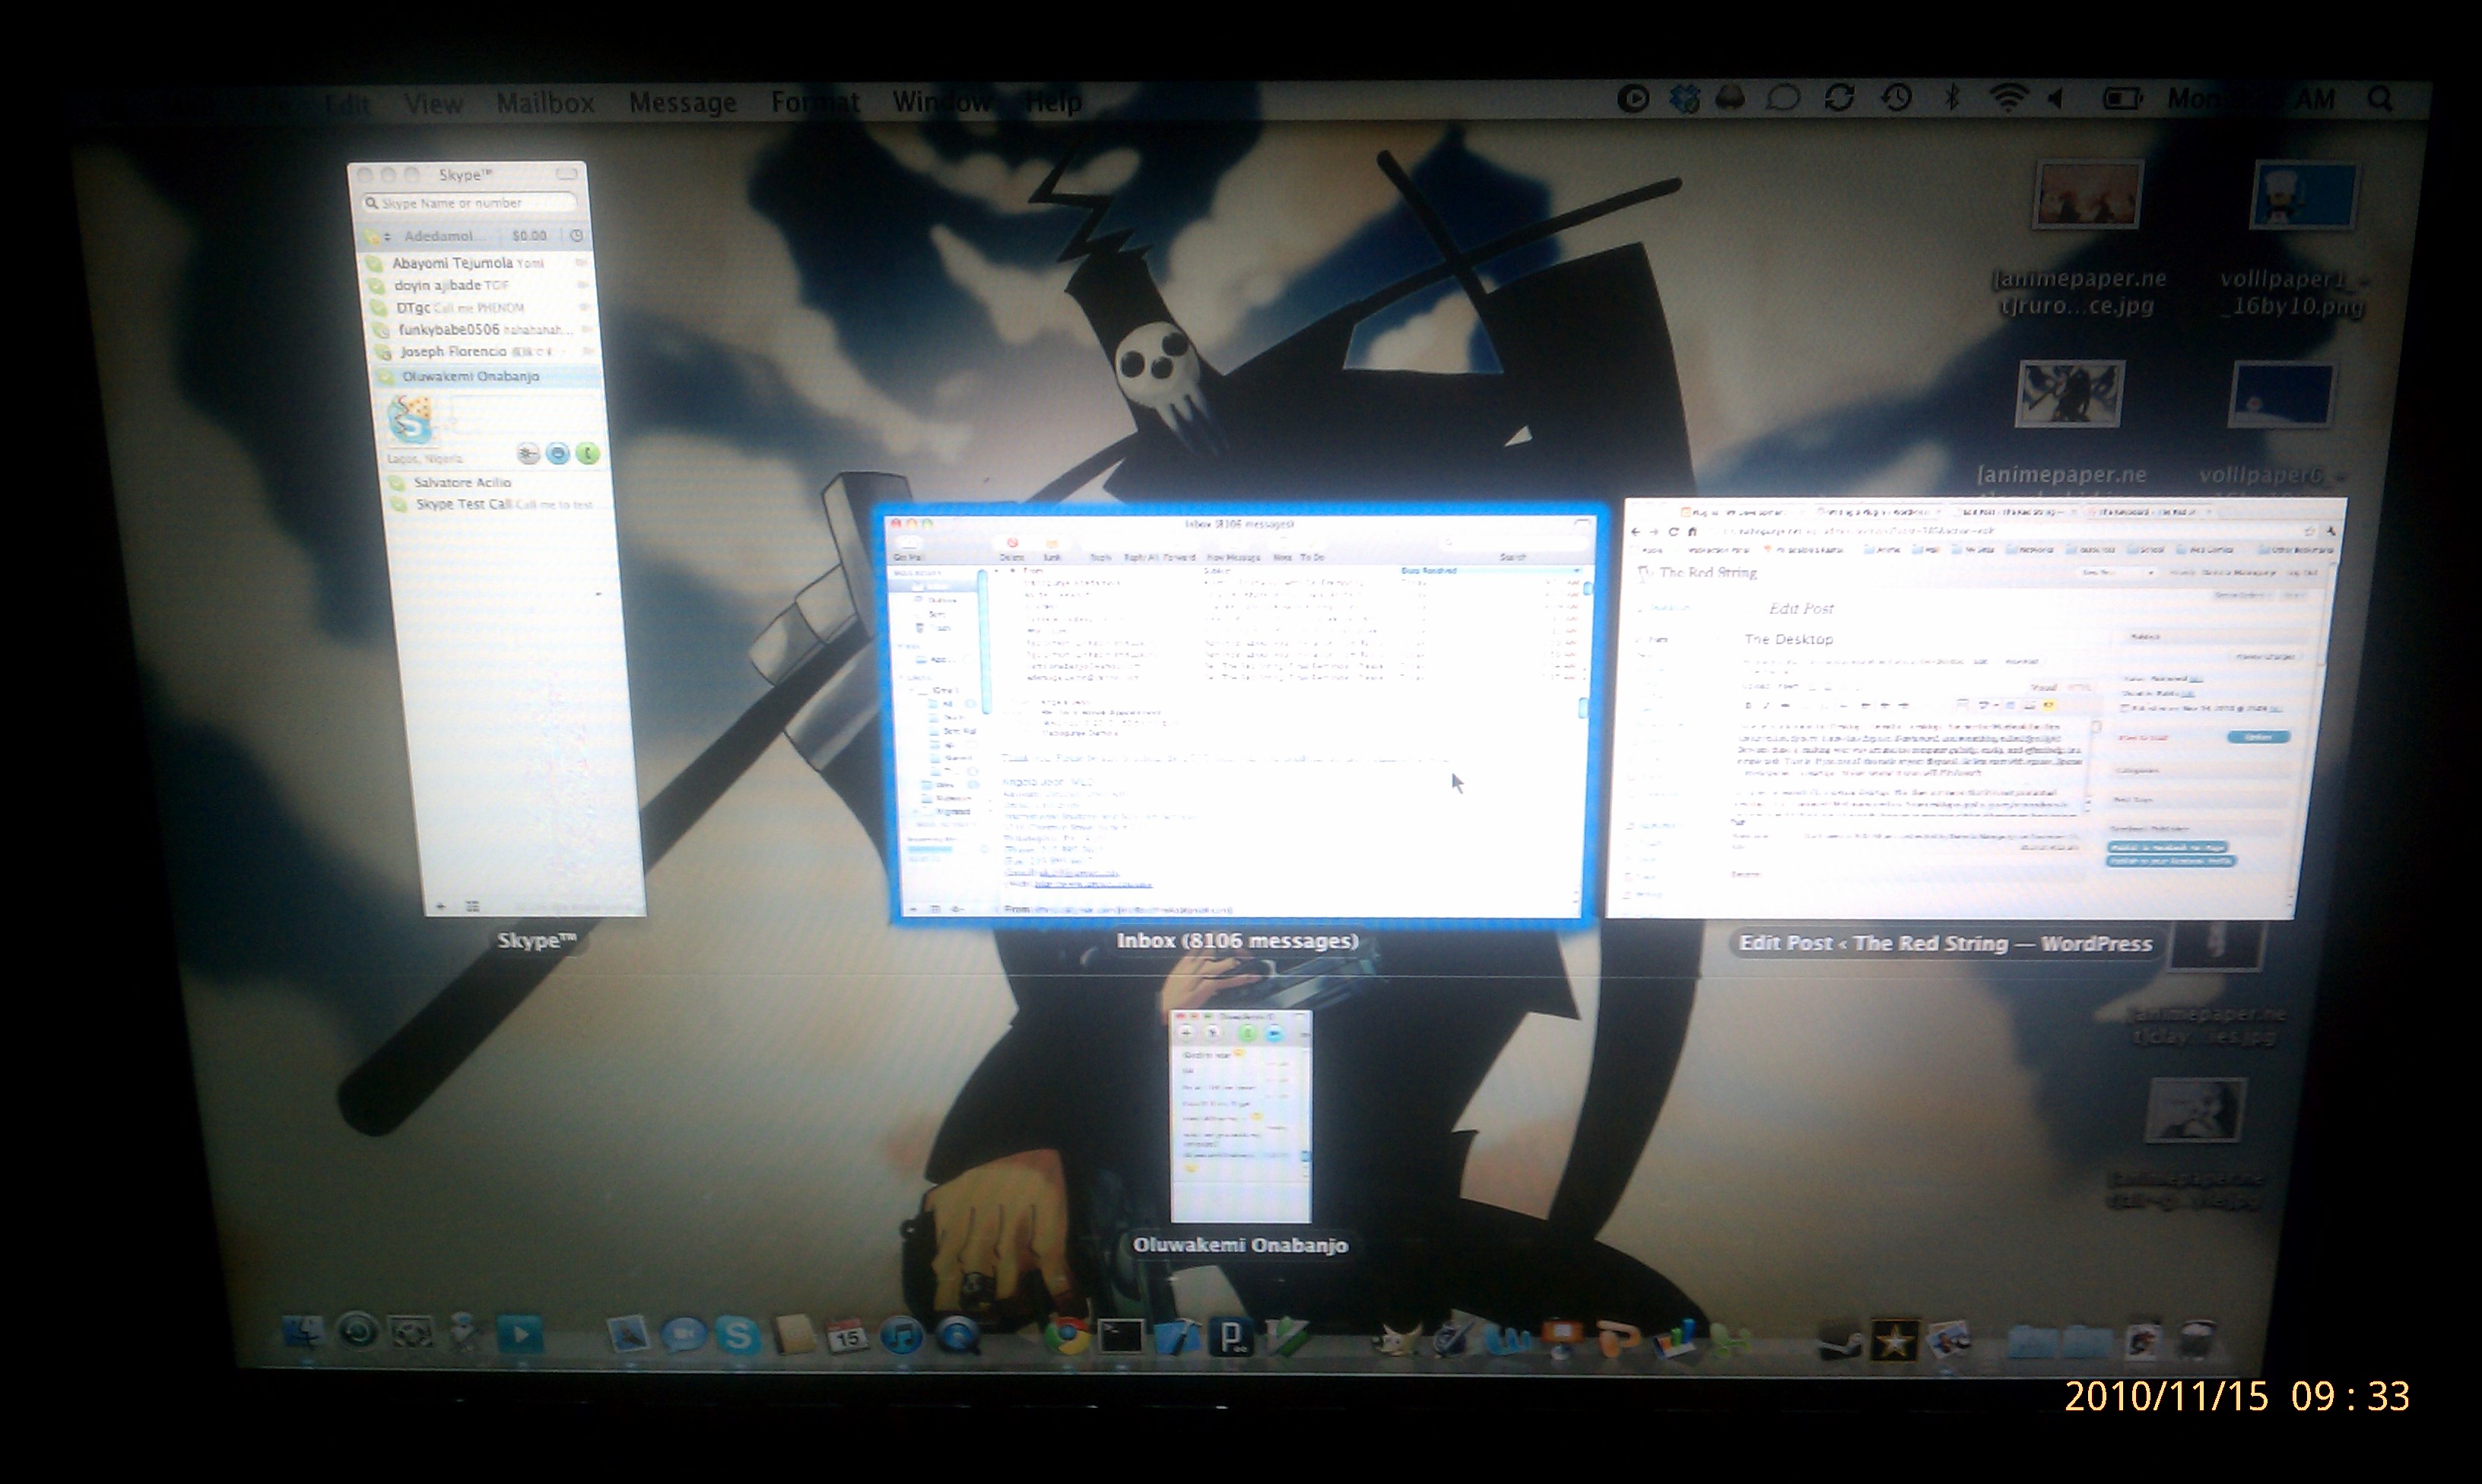Select contact Oluwakemi Onabanjo in Skype list
2482x1484 pixels.
coord(487,377)
